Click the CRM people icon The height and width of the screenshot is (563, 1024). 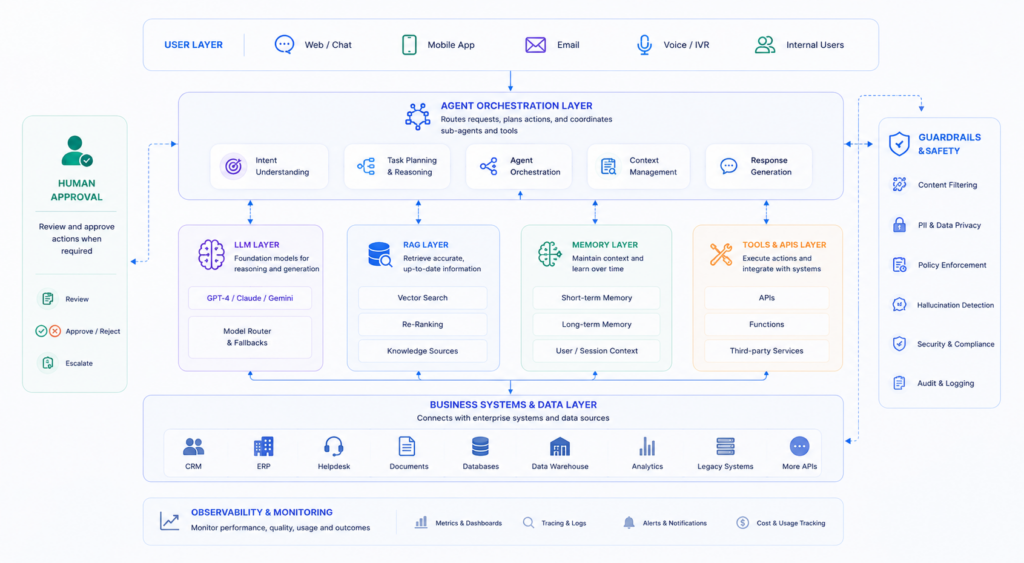193,447
